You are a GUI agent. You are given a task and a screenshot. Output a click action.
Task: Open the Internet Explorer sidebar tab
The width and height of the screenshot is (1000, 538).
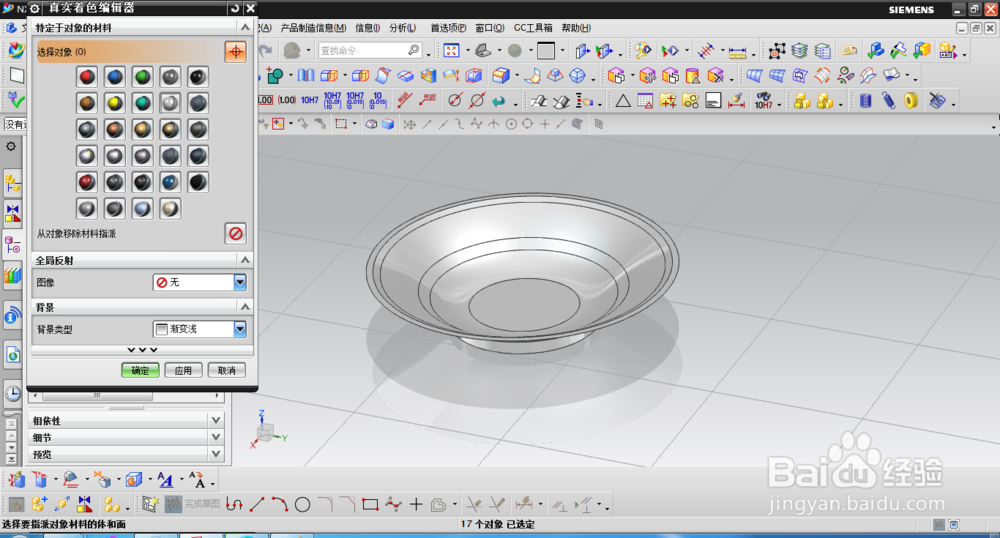pyautogui.click(x=13, y=354)
